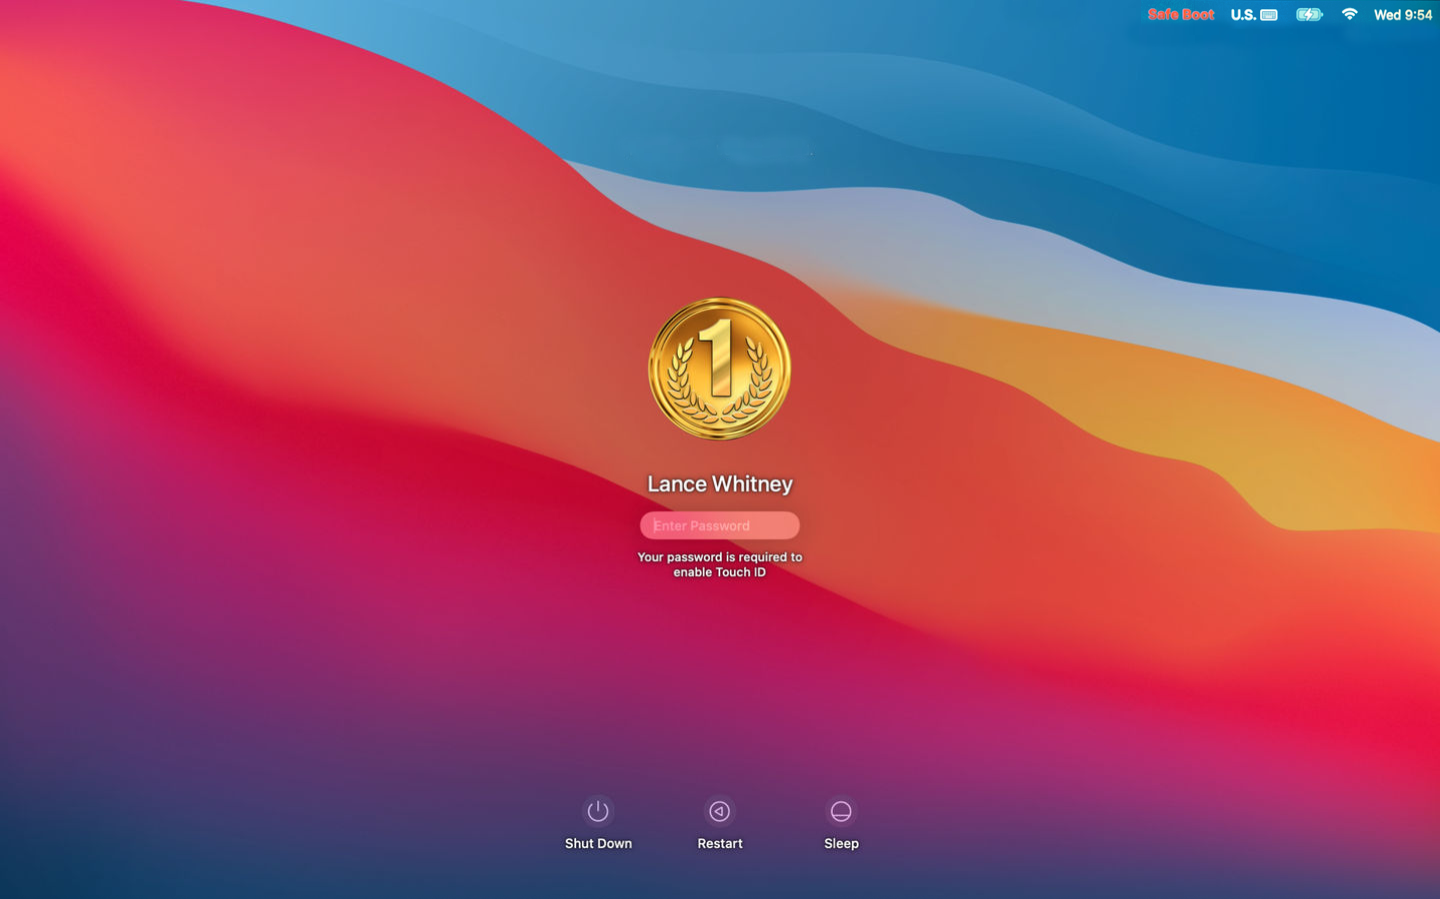Open the Wi-Fi status icon
The width and height of the screenshot is (1440, 899).
1349,14
